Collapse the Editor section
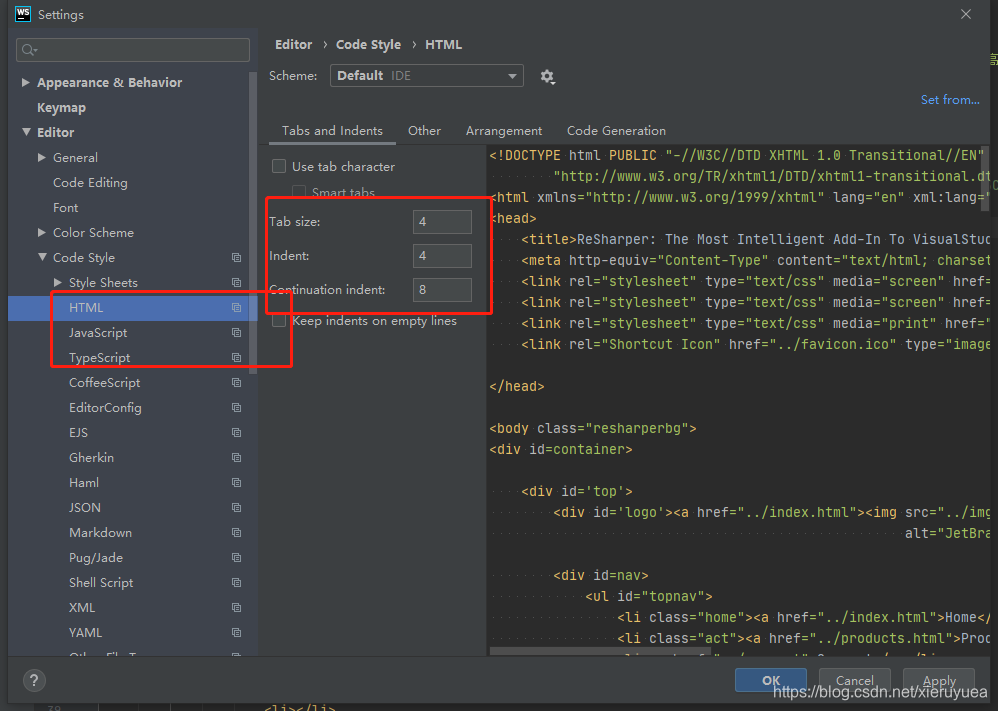Screen dimensions: 998x711 (26, 132)
